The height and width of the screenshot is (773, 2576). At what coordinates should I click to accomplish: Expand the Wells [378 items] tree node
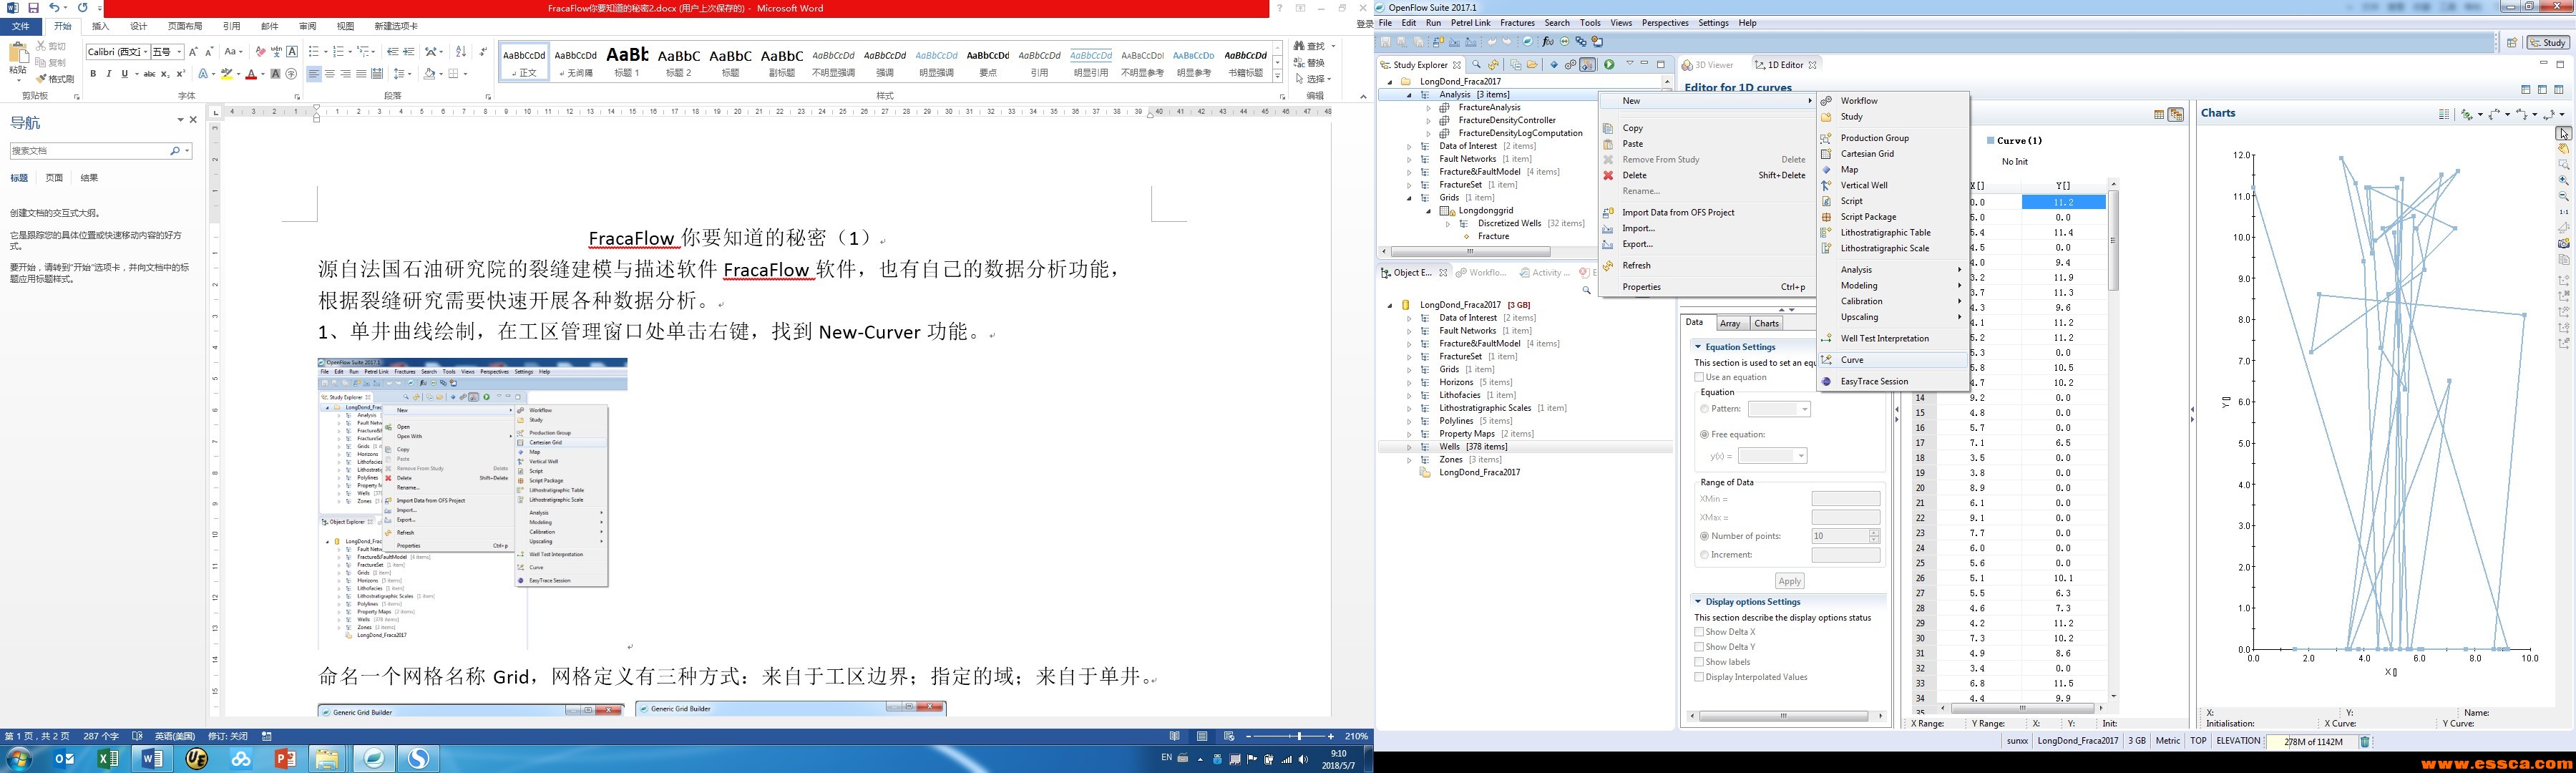(1409, 447)
